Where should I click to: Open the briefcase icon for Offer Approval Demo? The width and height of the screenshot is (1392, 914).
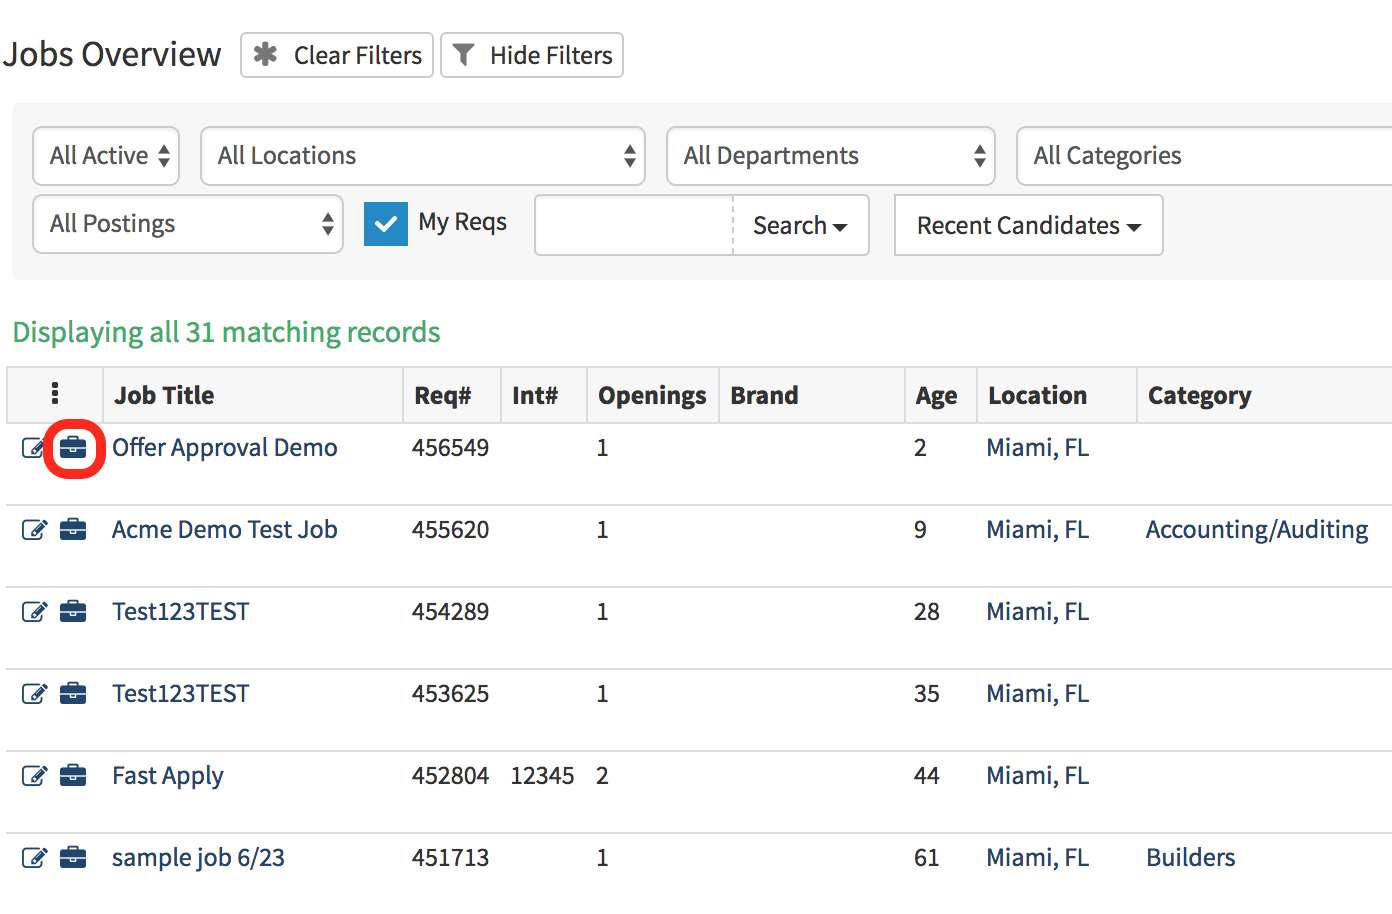(x=74, y=448)
